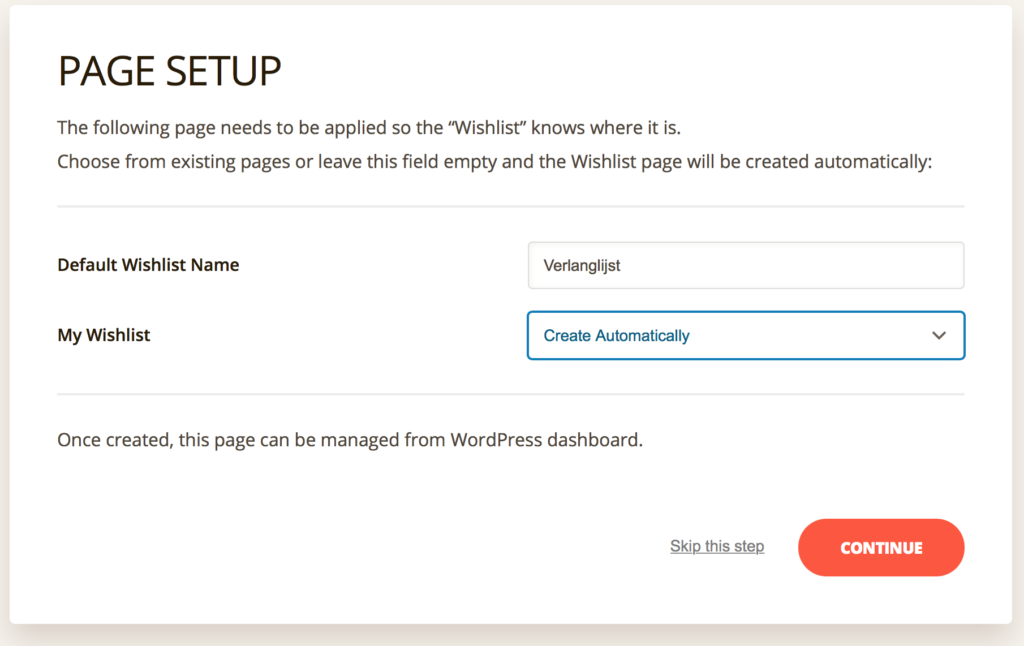Screen dimensions: 1024x646
Task: Click the divider line below the instructions
Action: pos(511,206)
